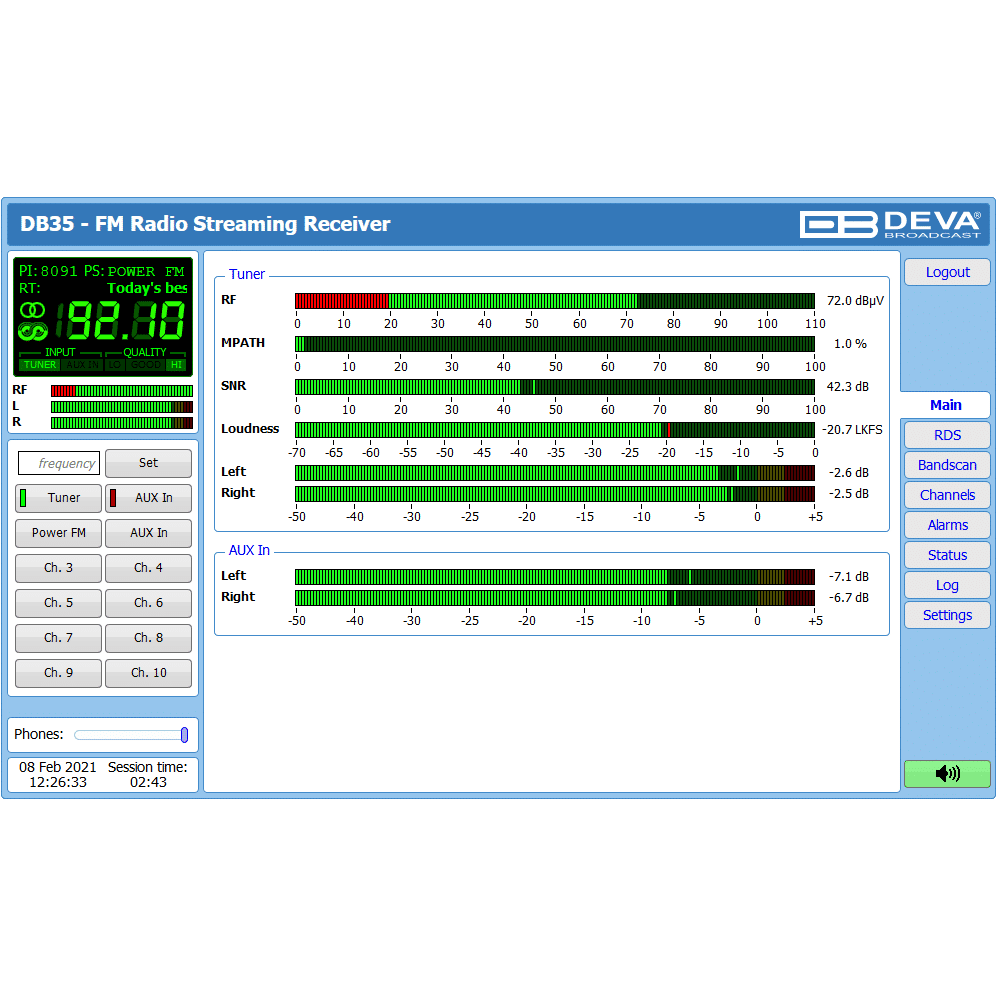Click the DEVA Broadcast logo

coord(890,224)
